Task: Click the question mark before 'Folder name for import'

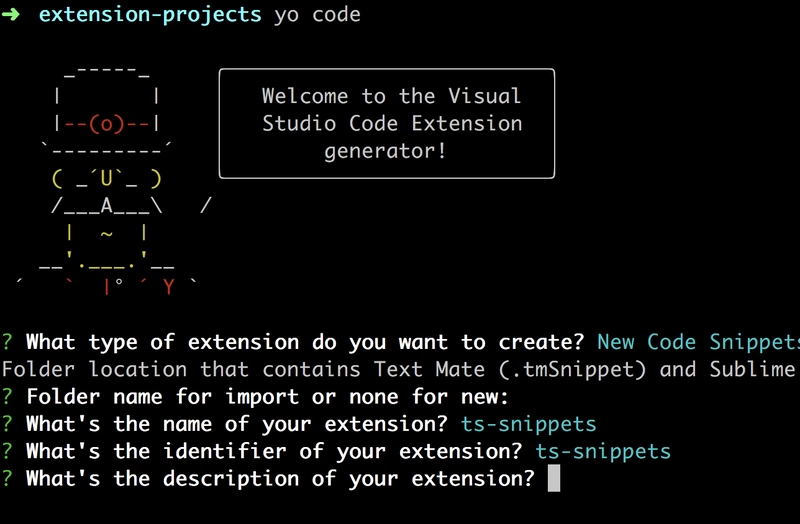Action: [8, 396]
